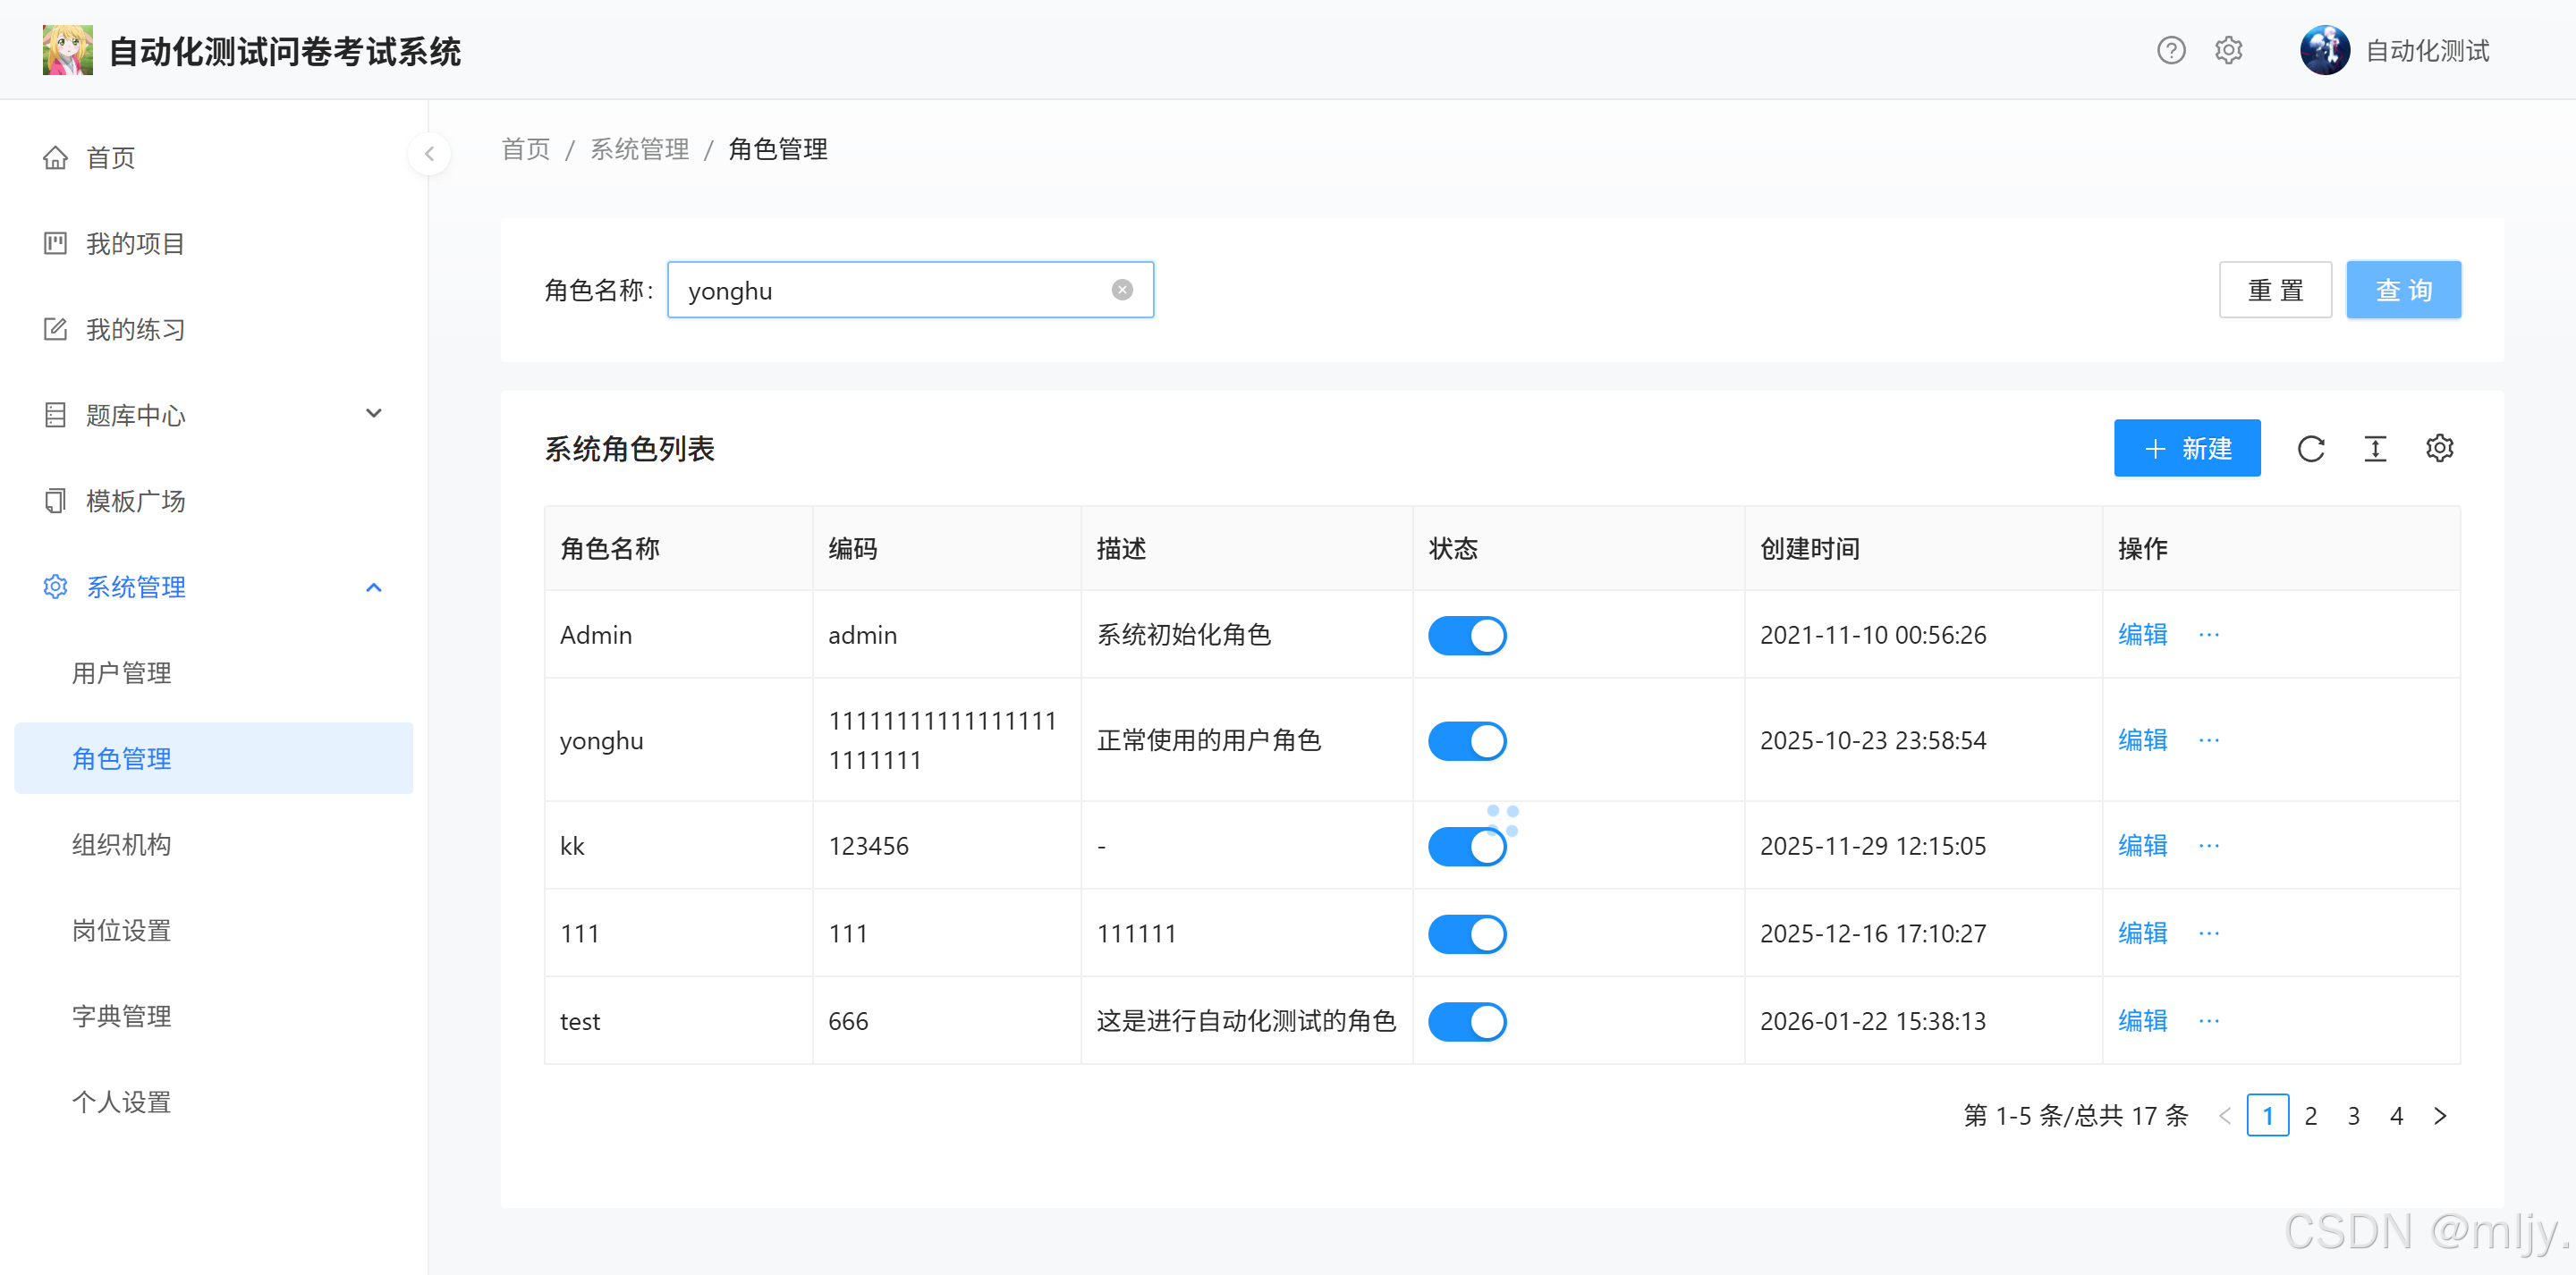Go to 组织机构 in sidebar
This screenshot has width=2576, height=1275.
point(122,845)
